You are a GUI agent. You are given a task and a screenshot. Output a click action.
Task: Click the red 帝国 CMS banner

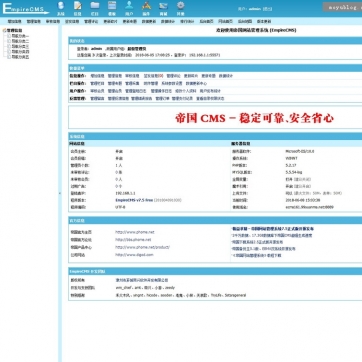click(x=254, y=118)
